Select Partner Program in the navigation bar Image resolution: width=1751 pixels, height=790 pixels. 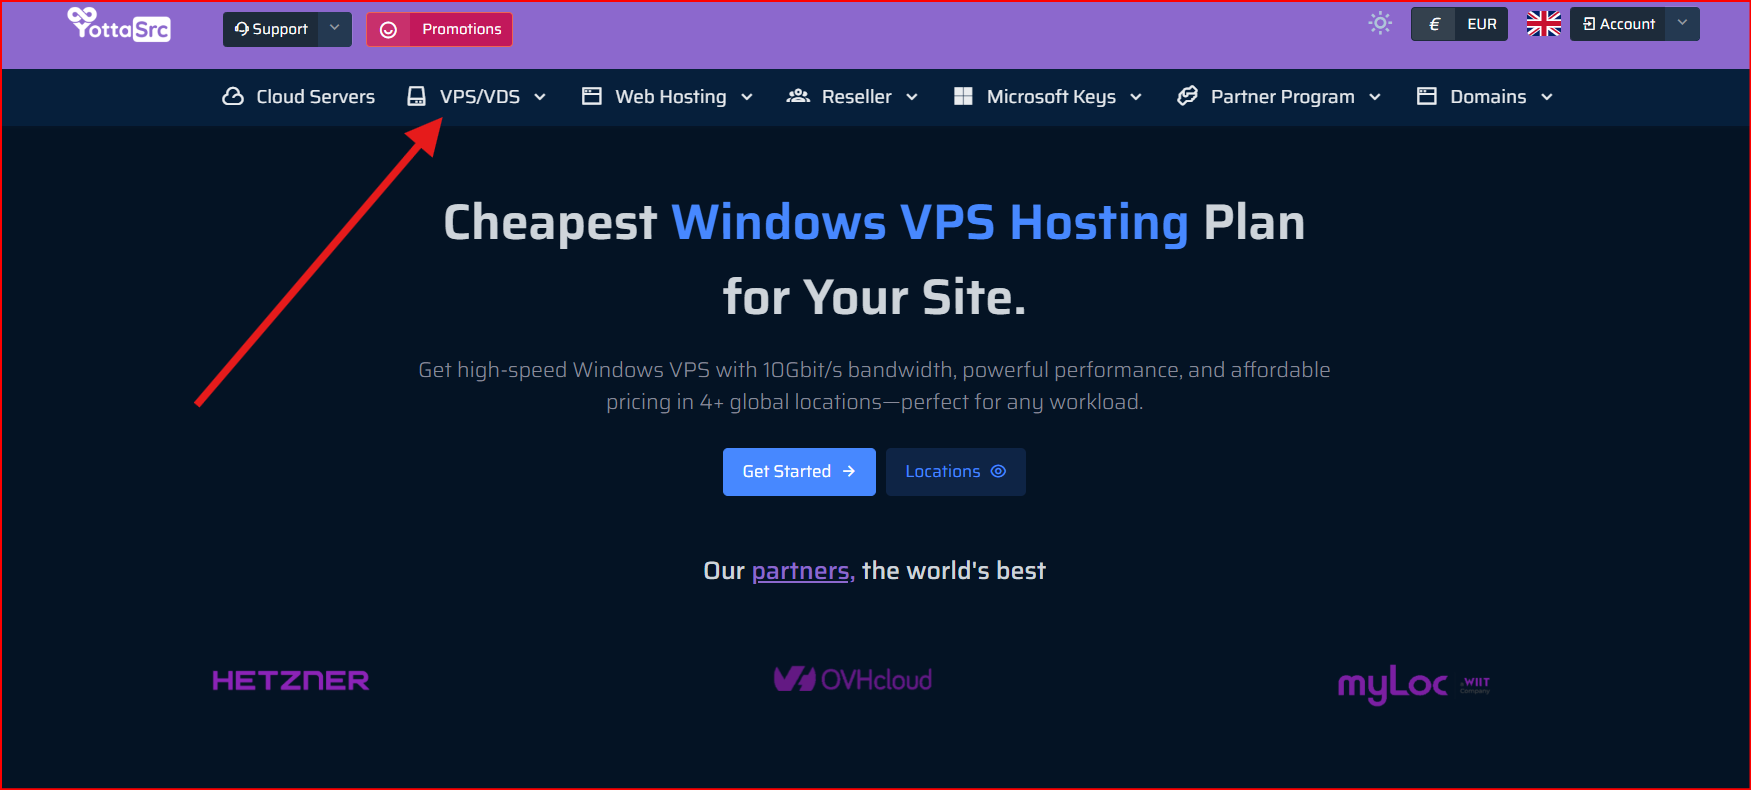[1283, 96]
